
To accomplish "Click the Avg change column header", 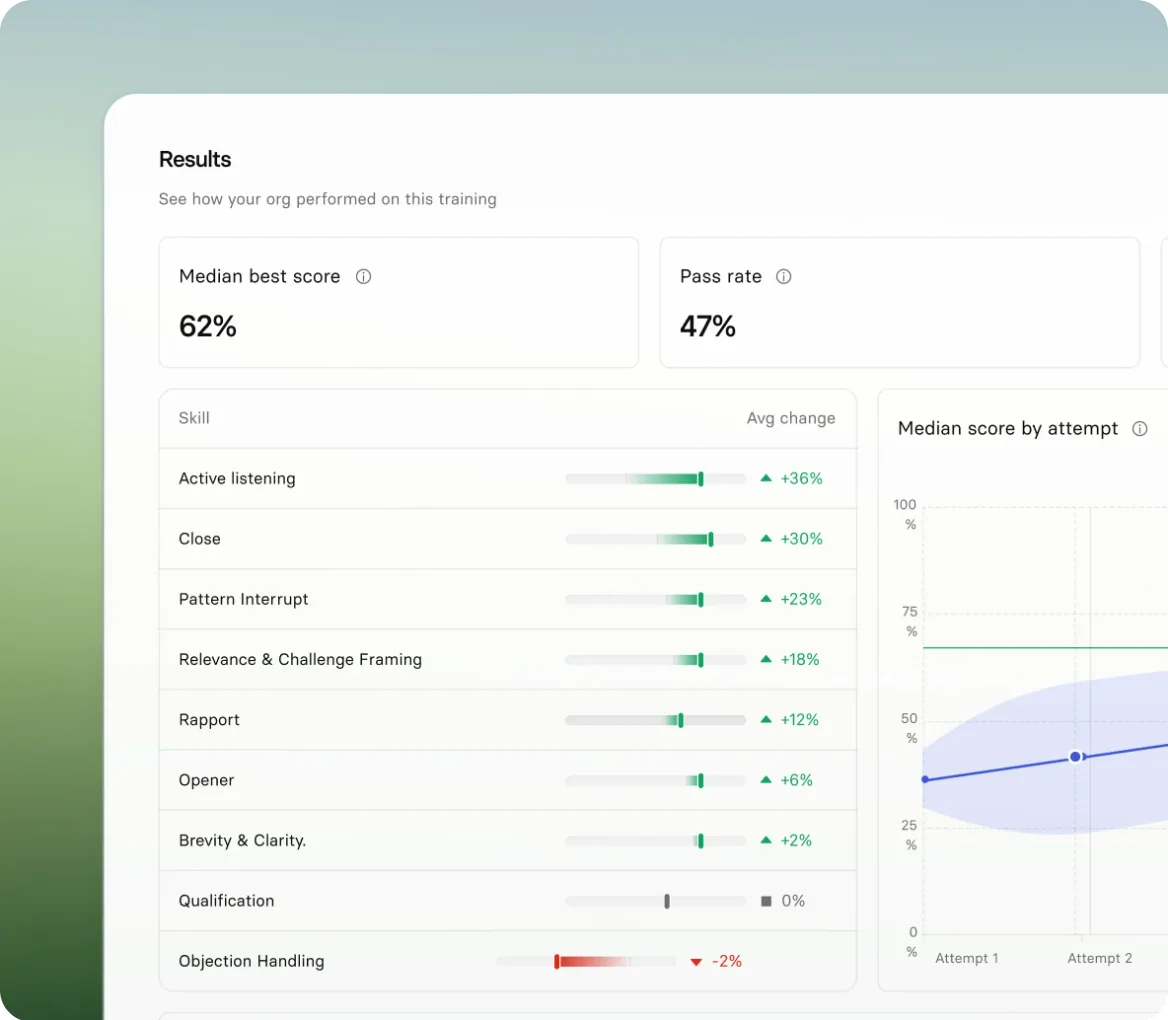I will coord(791,418).
